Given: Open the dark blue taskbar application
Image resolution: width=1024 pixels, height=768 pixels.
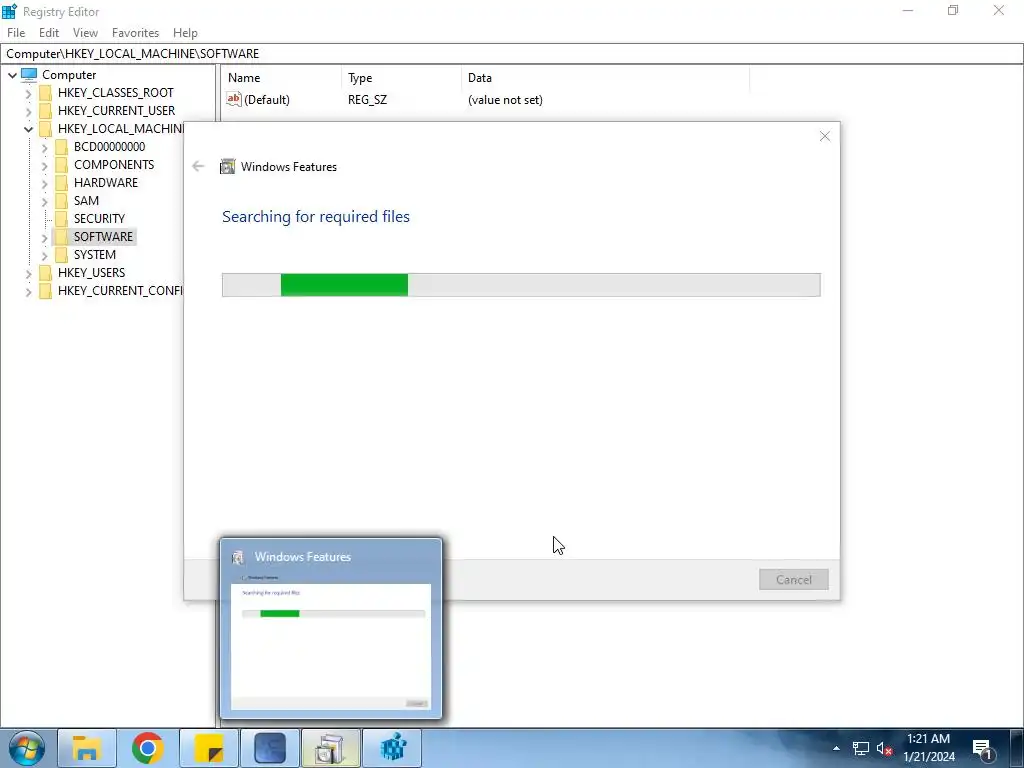Looking at the screenshot, I should point(270,748).
